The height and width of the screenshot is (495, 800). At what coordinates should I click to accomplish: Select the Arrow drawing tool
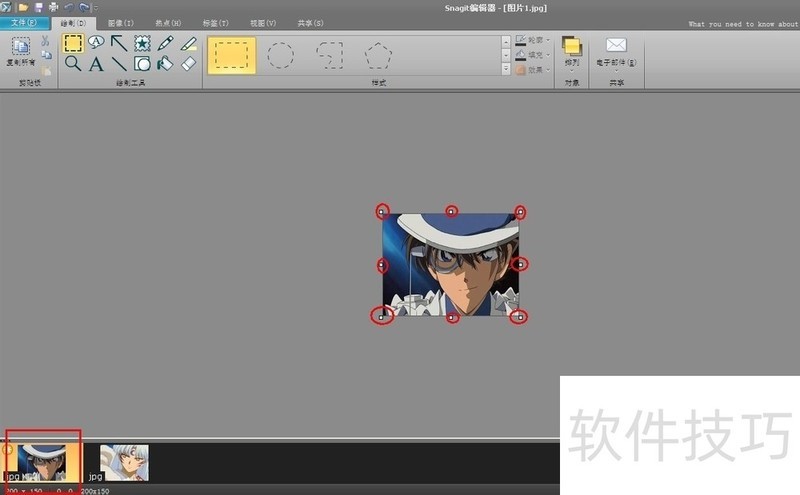point(119,43)
